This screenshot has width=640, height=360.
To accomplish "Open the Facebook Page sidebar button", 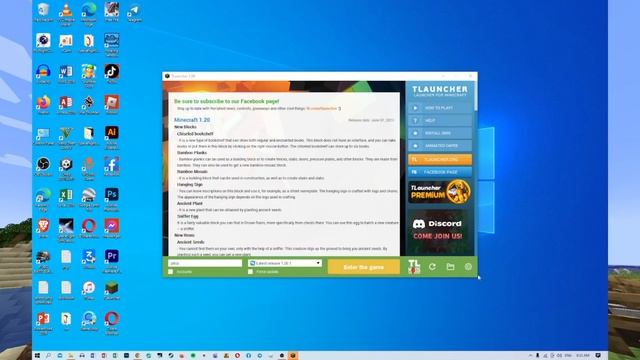I will (x=440, y=172).
